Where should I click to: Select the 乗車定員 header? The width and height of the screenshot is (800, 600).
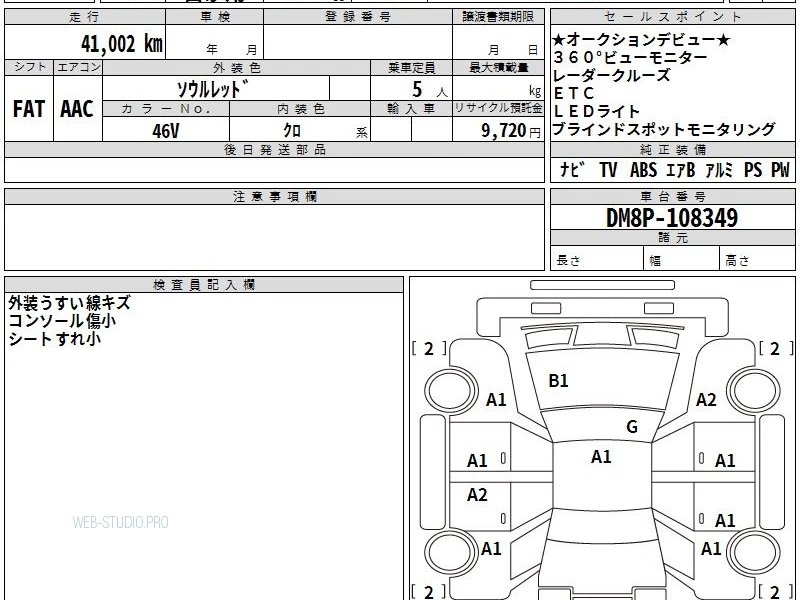(x=411, y=67)
